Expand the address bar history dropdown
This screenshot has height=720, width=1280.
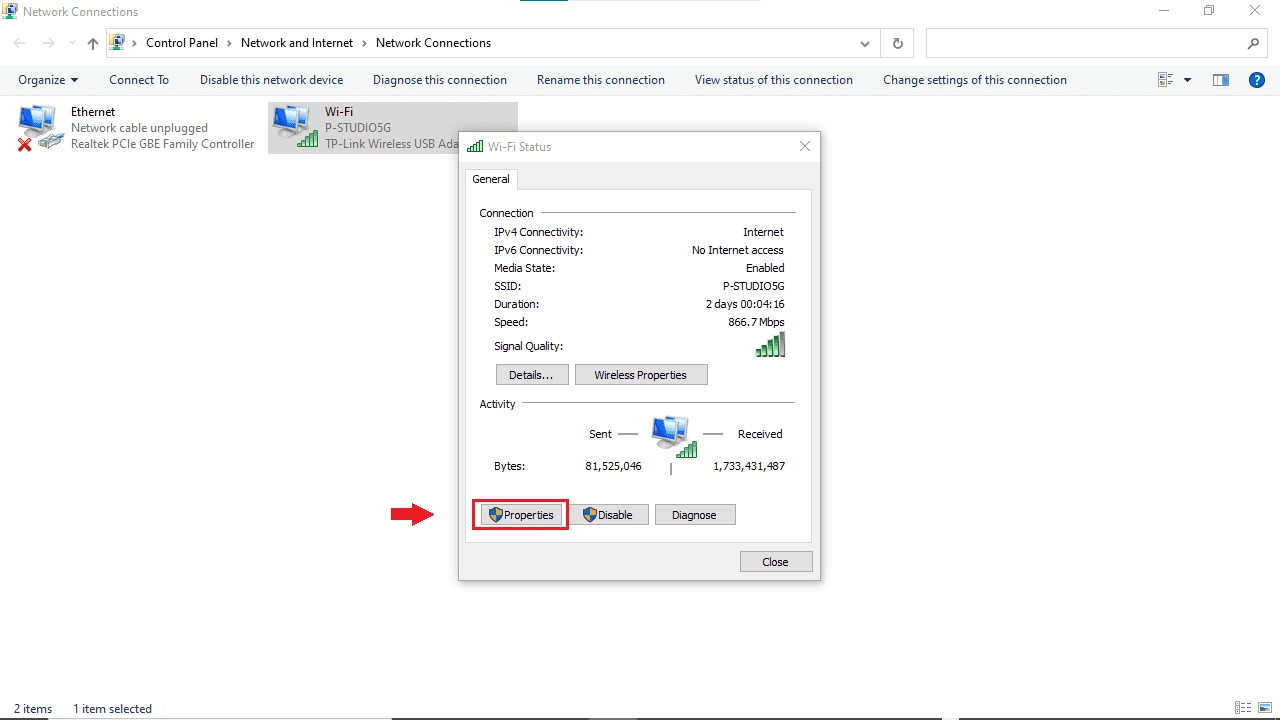click(865, 43)
